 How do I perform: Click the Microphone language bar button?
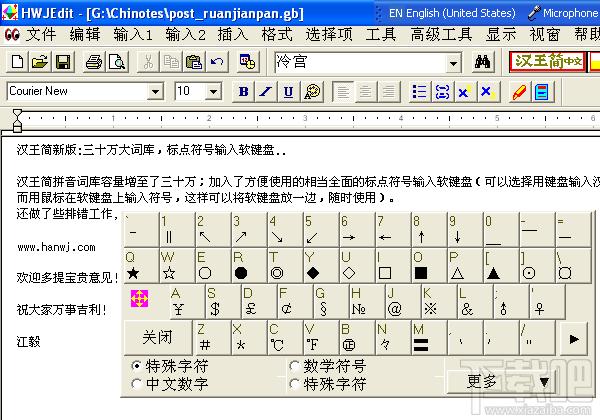[x=563, y=13]
